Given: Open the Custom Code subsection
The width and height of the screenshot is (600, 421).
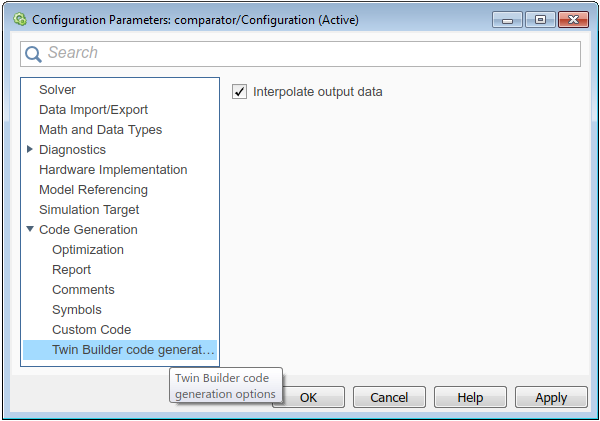Looking at the screenshot, I should (91, 330).
